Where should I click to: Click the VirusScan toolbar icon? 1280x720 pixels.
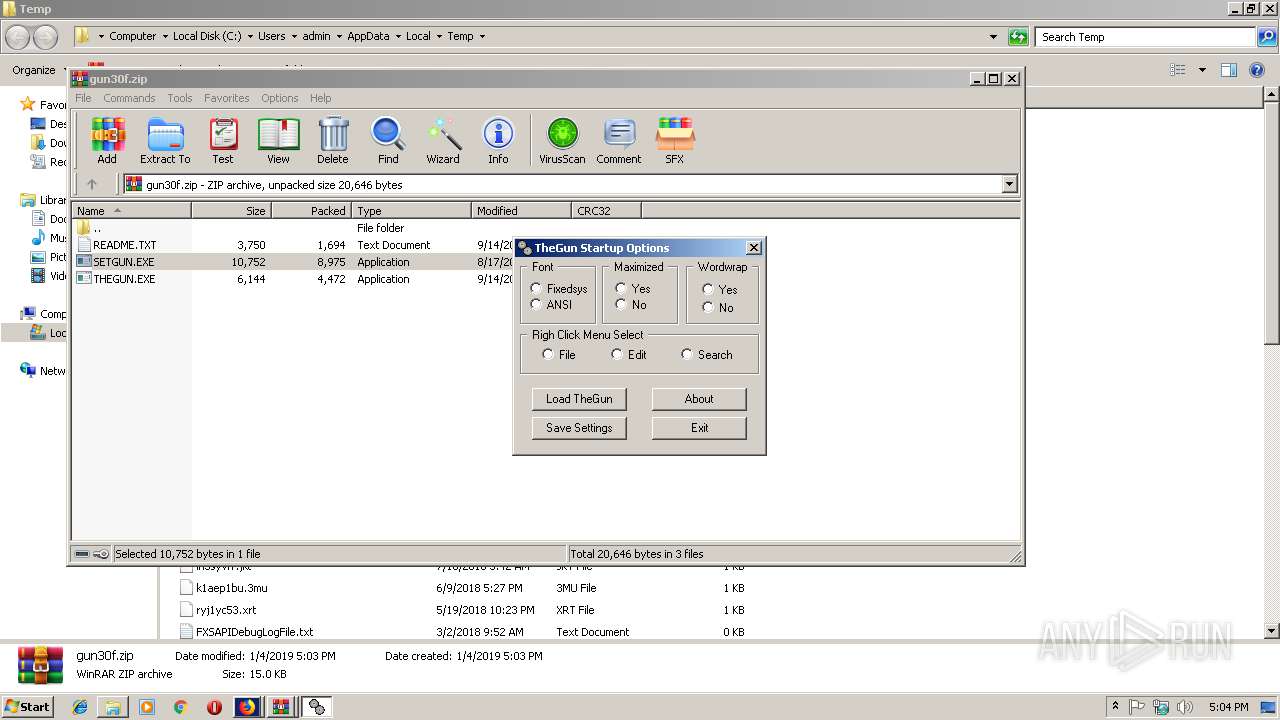coord(562,140)
